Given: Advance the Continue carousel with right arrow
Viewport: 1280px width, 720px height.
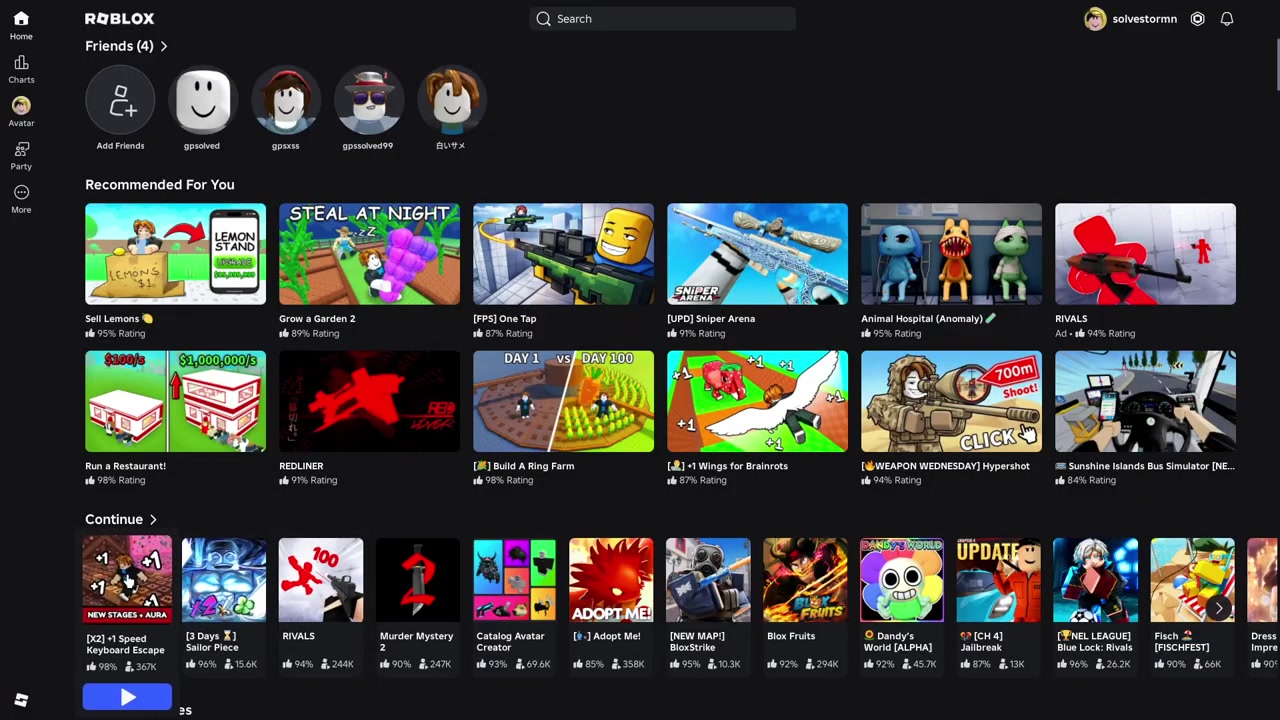Looking at the screenshot, I should pyautogui.click(x=1219, y=609).
